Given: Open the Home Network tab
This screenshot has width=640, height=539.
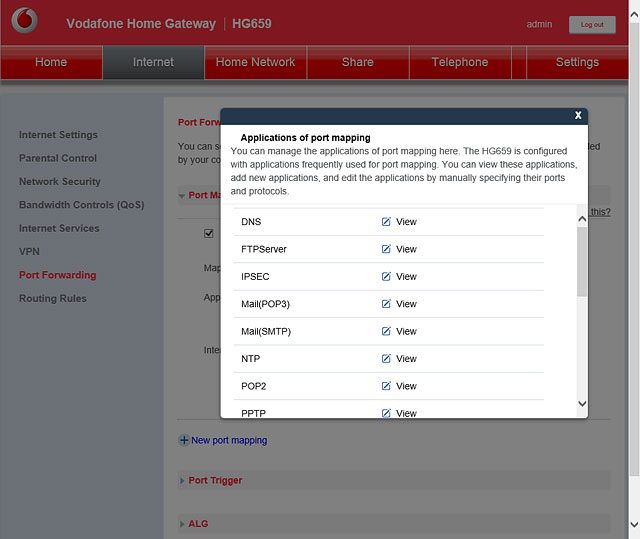Looking at the screenshot, I should tap(255, 62).
